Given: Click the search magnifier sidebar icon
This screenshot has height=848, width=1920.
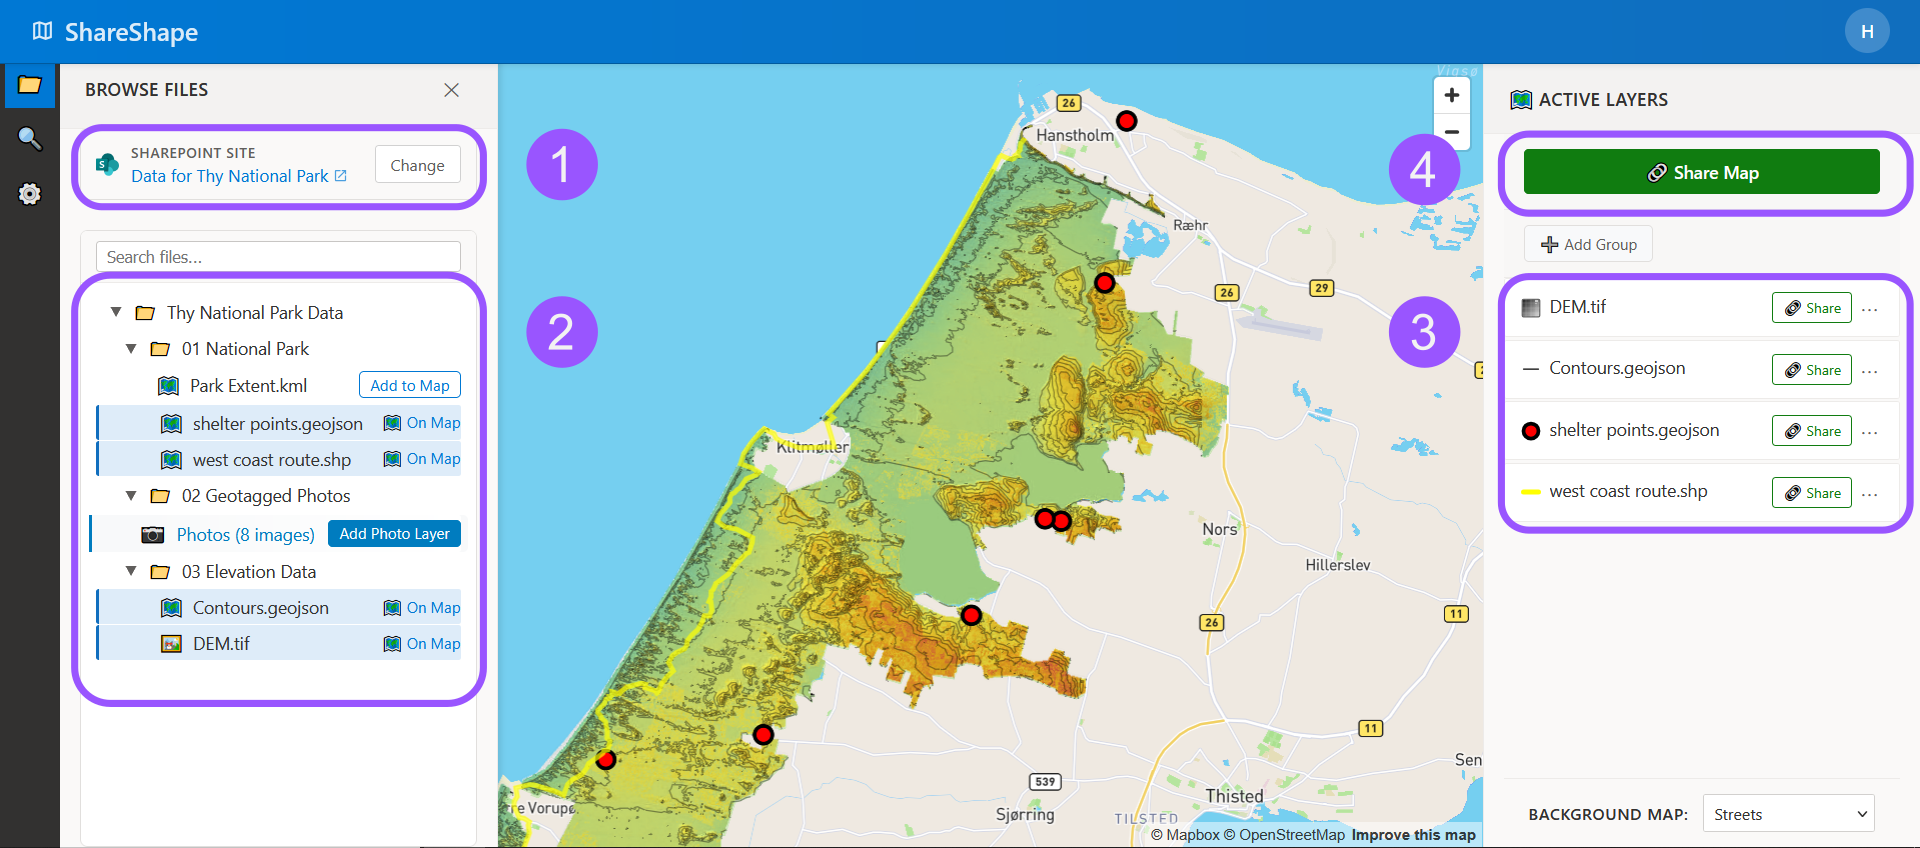Looking at the screenshot, I should [30, 139].
